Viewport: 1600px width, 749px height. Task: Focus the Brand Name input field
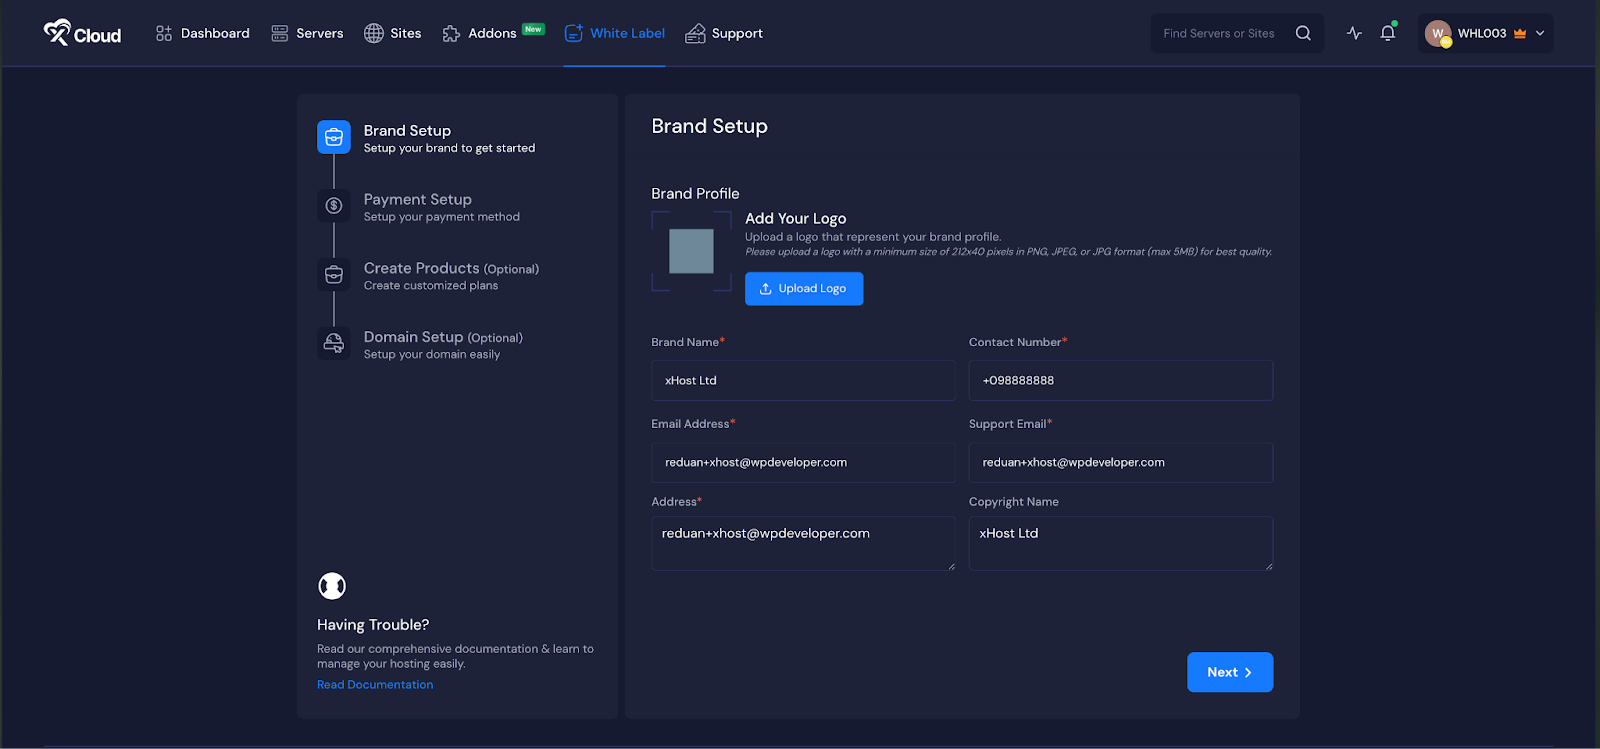click(x=802, y=381)
